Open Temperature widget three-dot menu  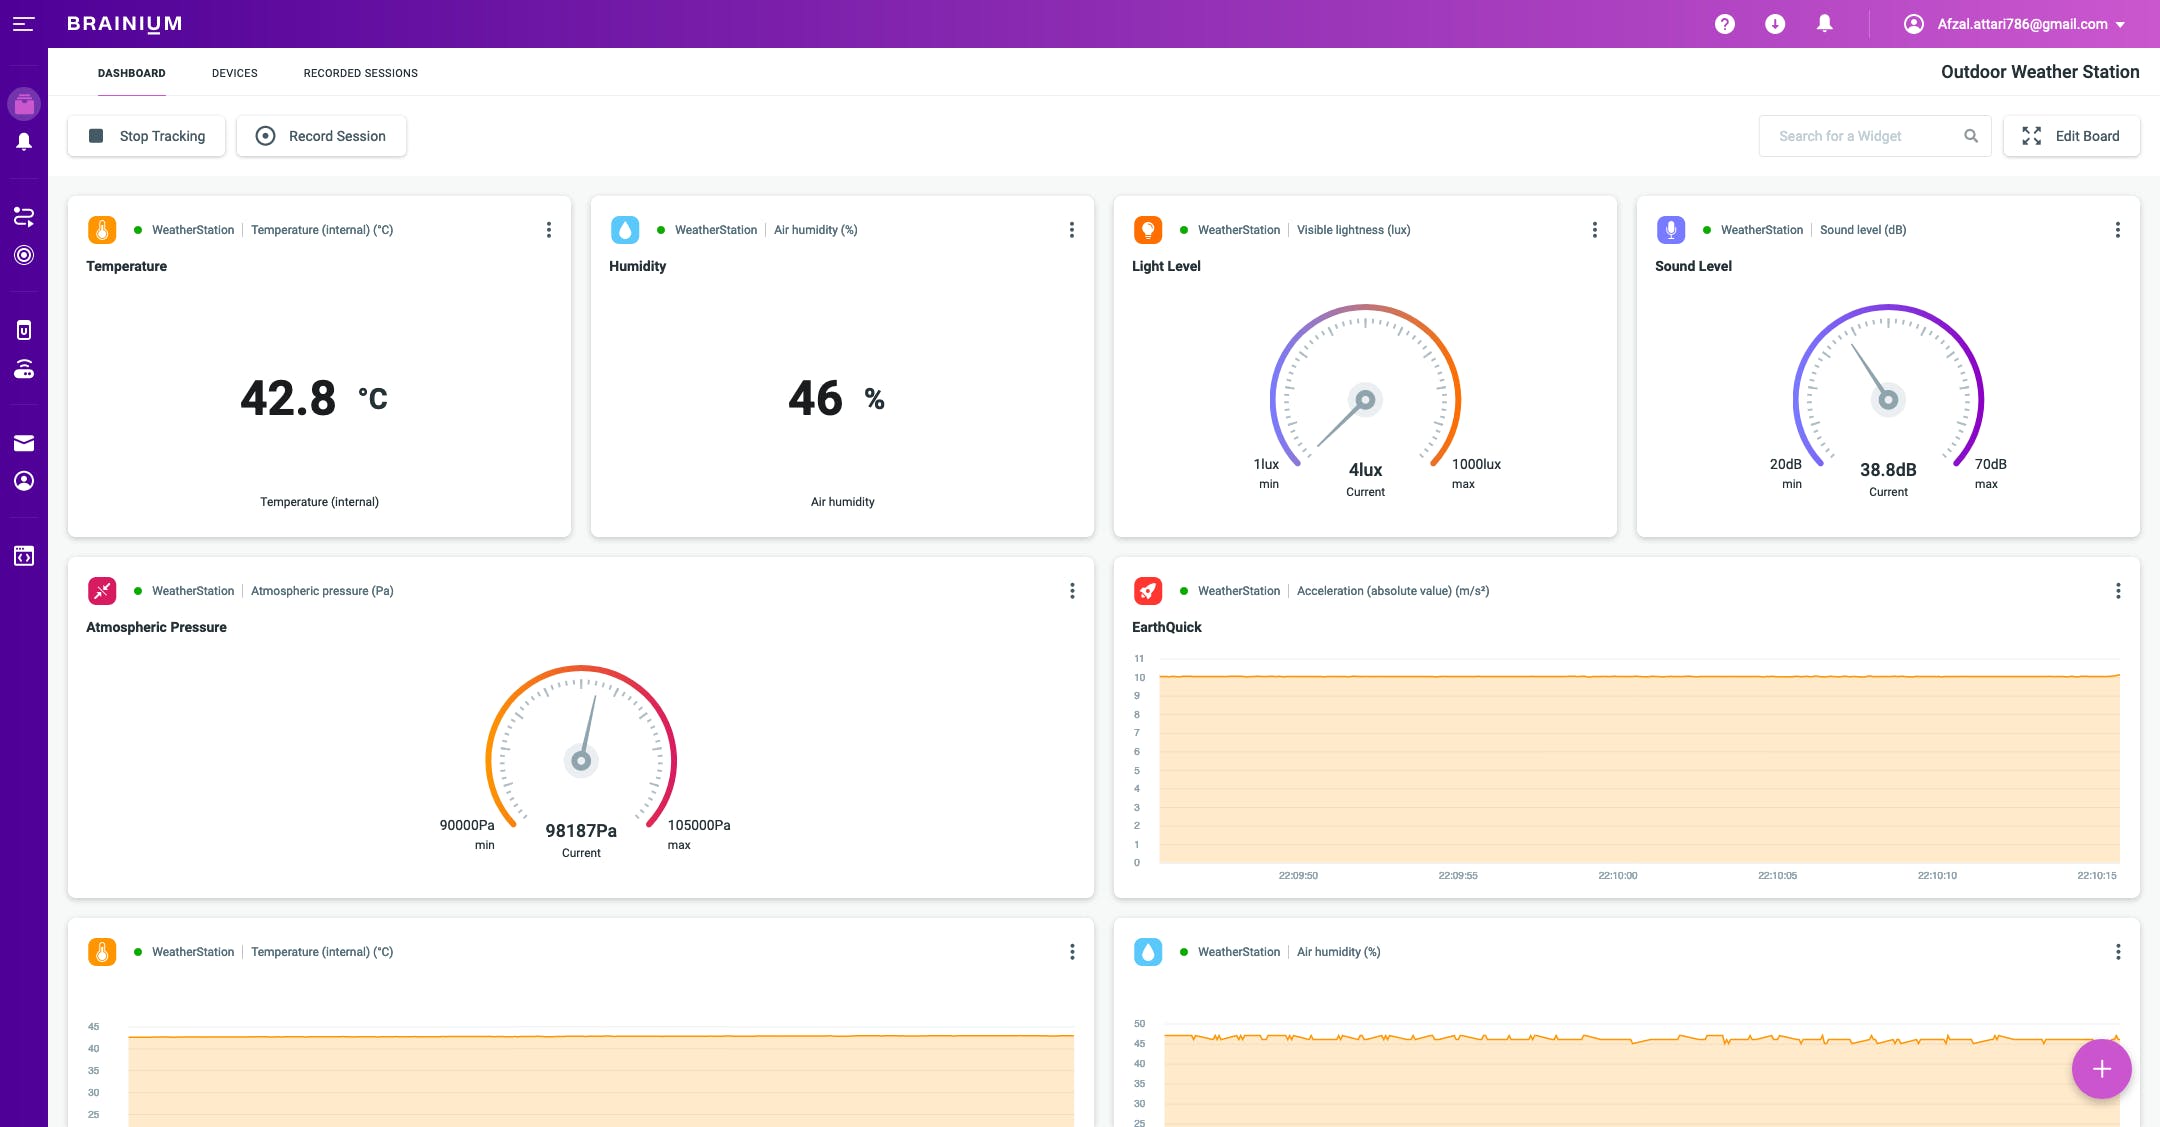pos(549,230)
